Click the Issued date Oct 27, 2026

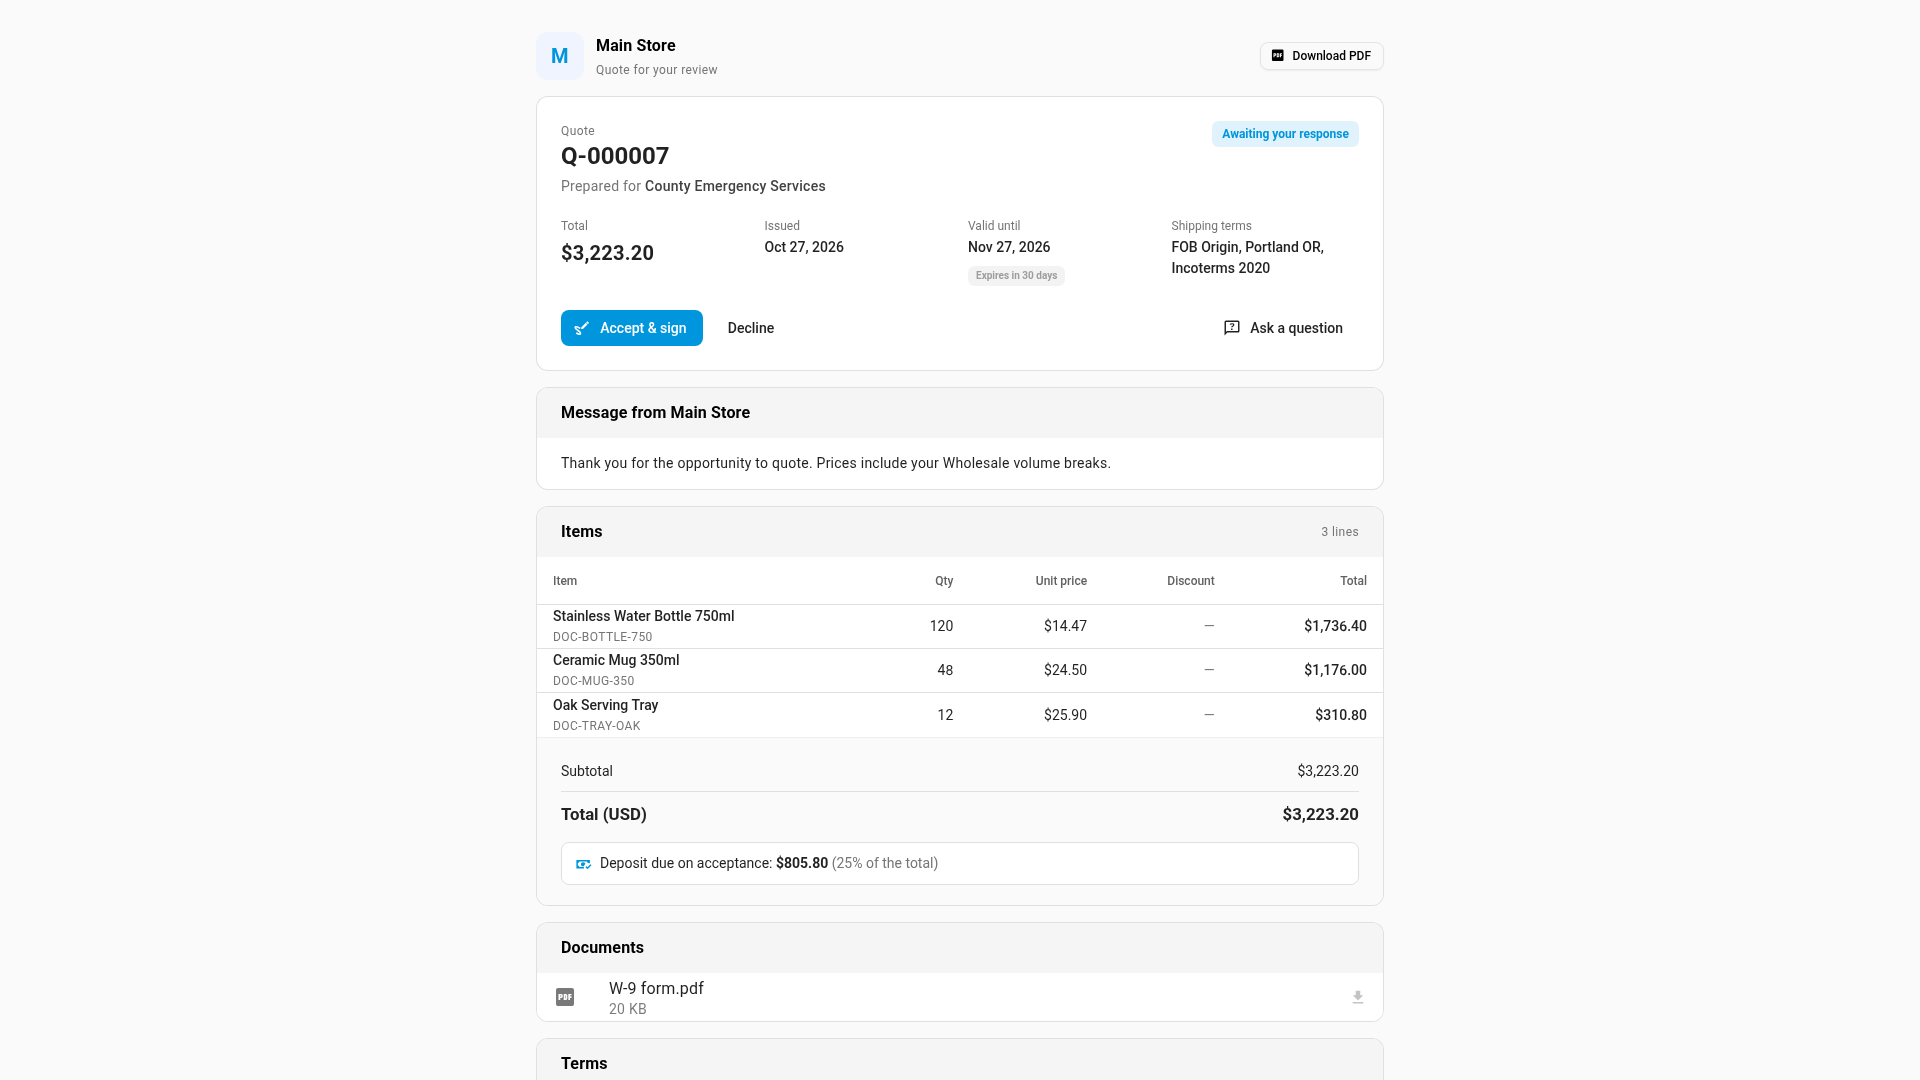point(804,247)
